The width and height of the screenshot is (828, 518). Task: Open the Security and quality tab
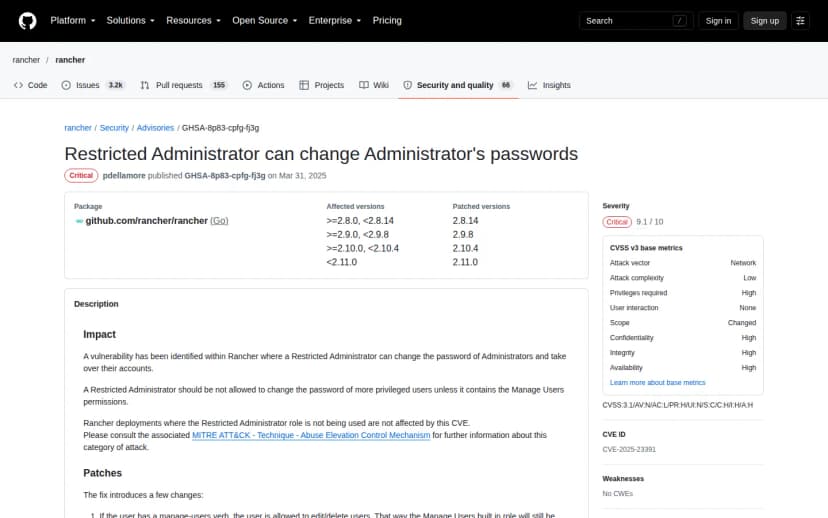point(458,85)
